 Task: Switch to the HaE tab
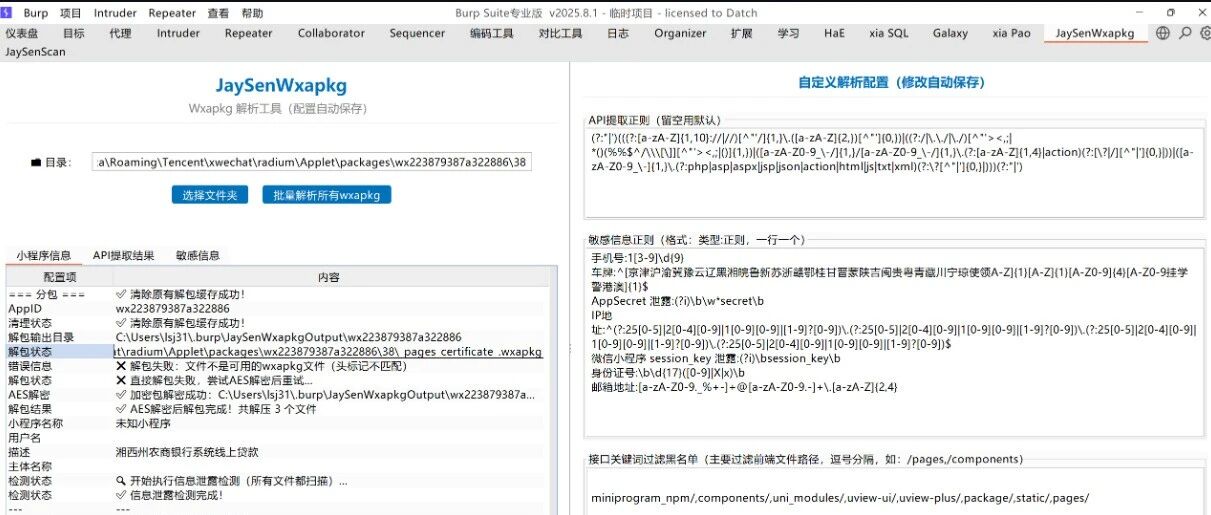point(834,33)
